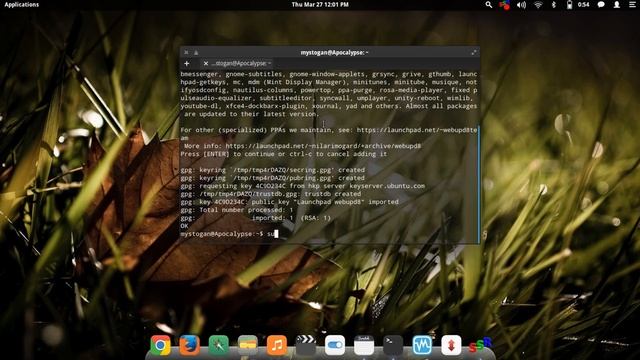Screen dimensions: 640x360
Task: Open SimpleScreenRecorder SSR dock icon
Action: pyautogui.click(x=480, y=345)
